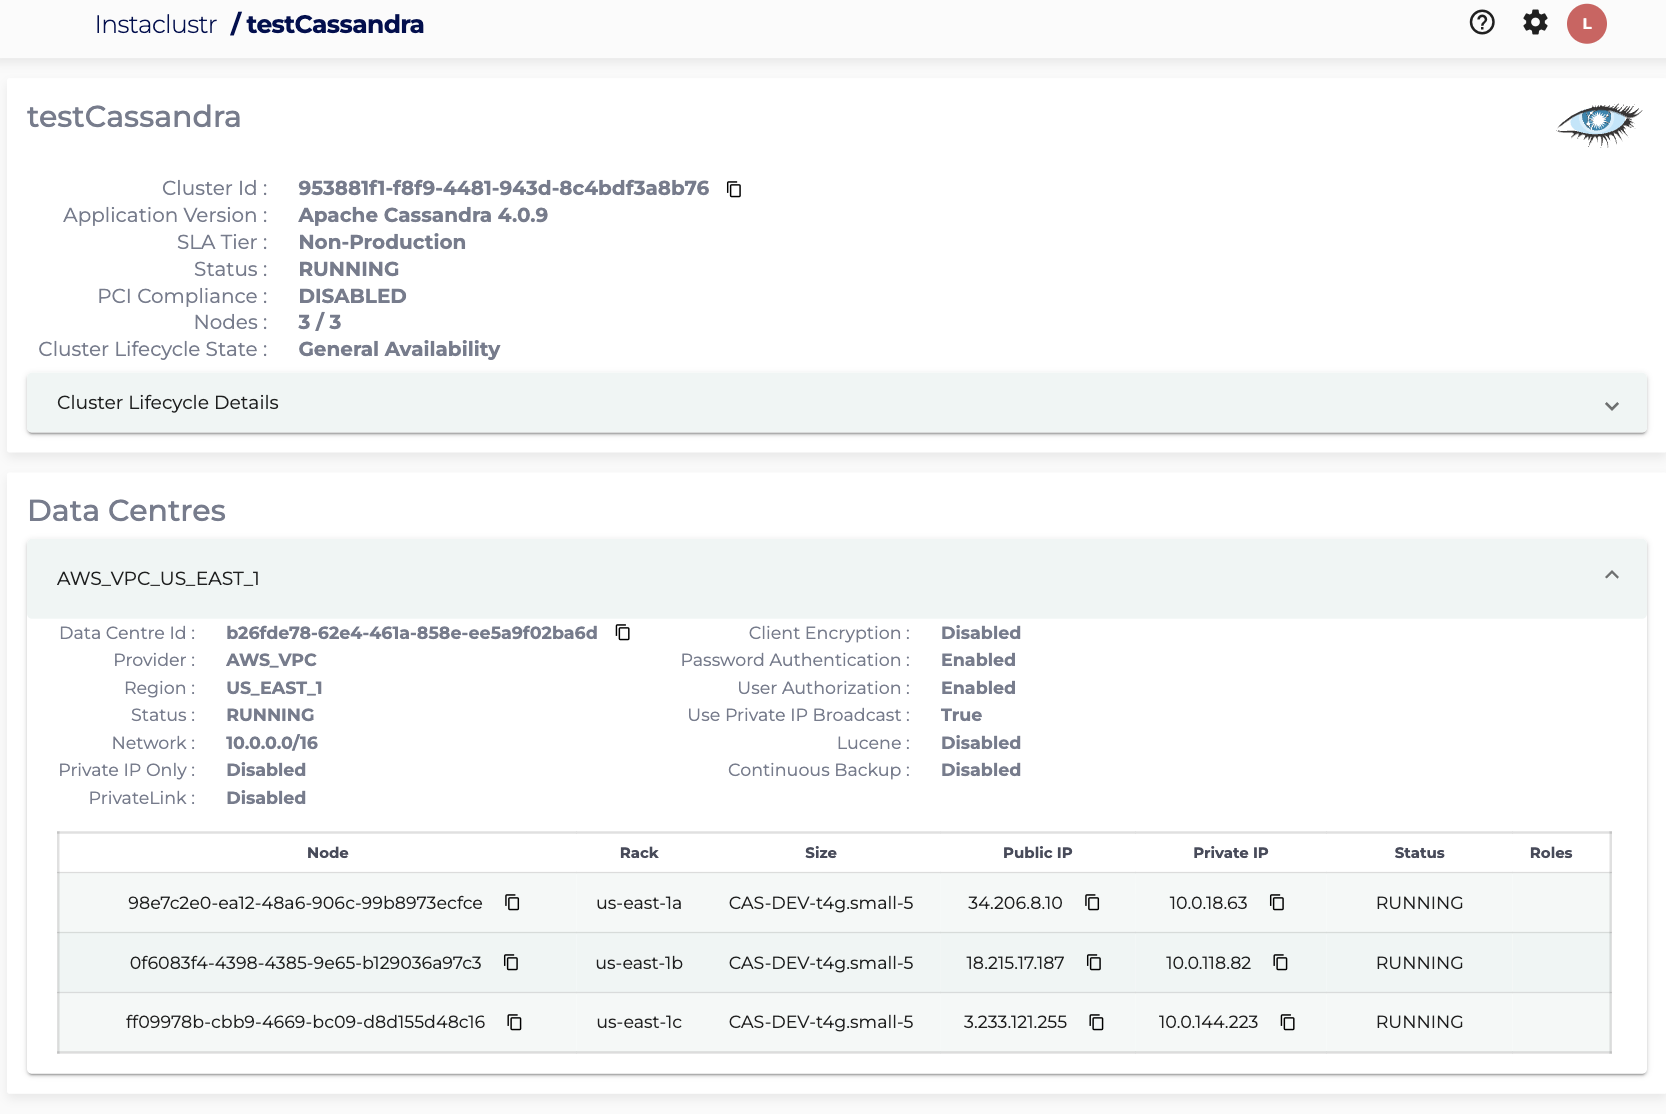Copy public IP 34.206.8.10

(1092, 903)
